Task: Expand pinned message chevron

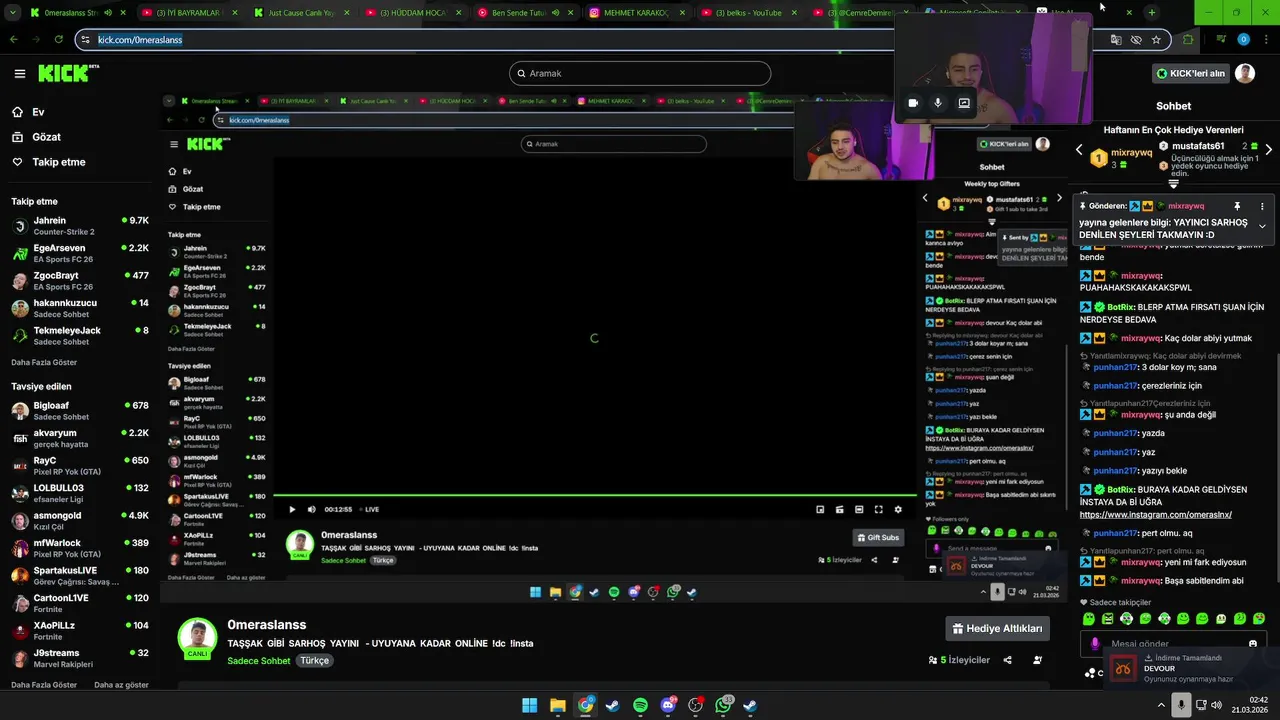Action: point(1262,226)
